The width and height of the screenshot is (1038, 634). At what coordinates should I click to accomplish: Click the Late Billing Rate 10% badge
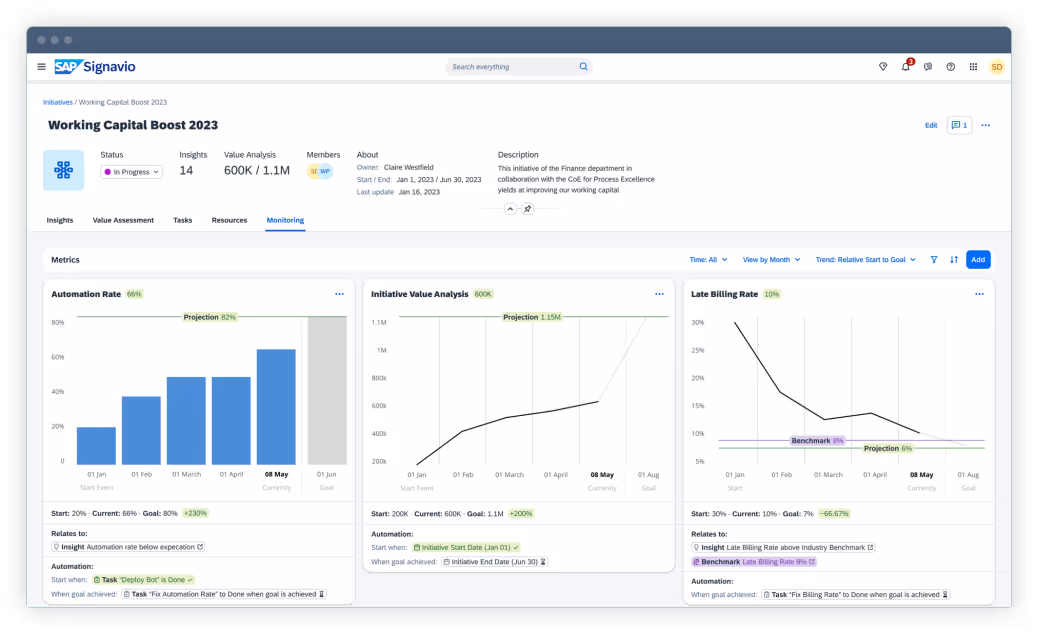[771, 294]
